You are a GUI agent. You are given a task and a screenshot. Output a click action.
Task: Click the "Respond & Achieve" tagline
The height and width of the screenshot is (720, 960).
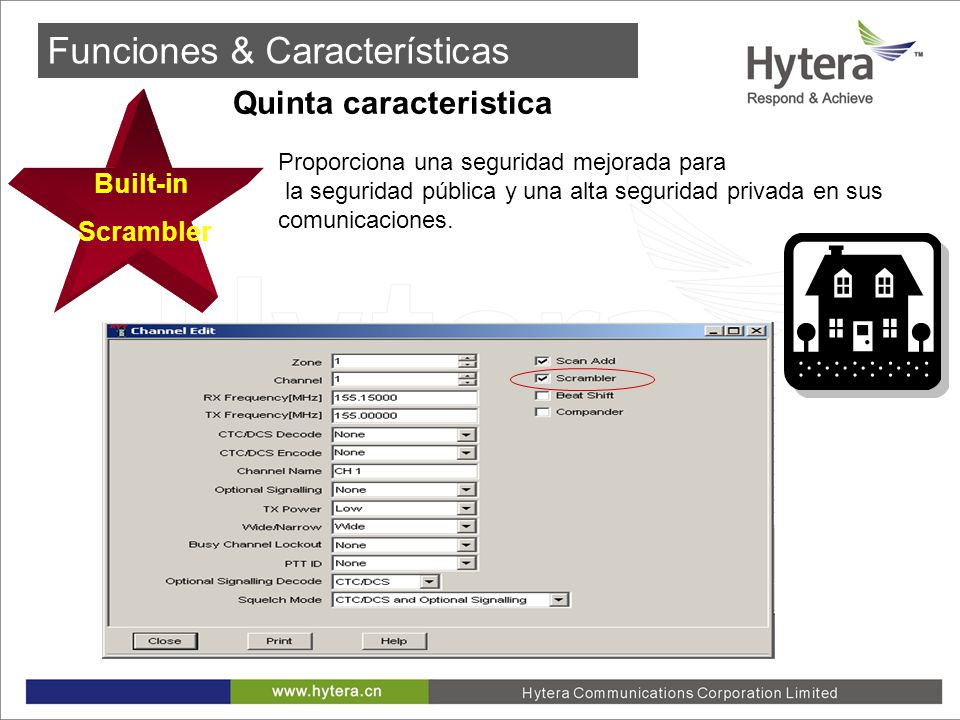tap(810, 99)
